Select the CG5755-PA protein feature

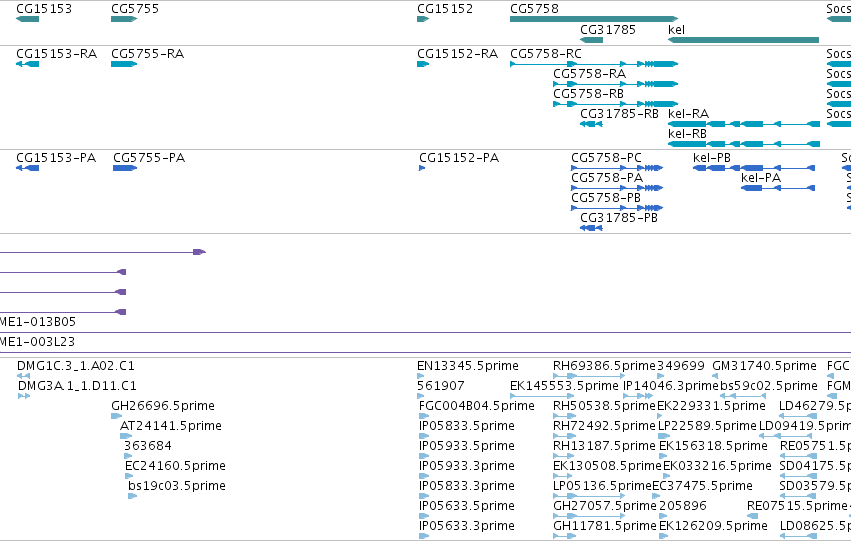pos(125,168)
